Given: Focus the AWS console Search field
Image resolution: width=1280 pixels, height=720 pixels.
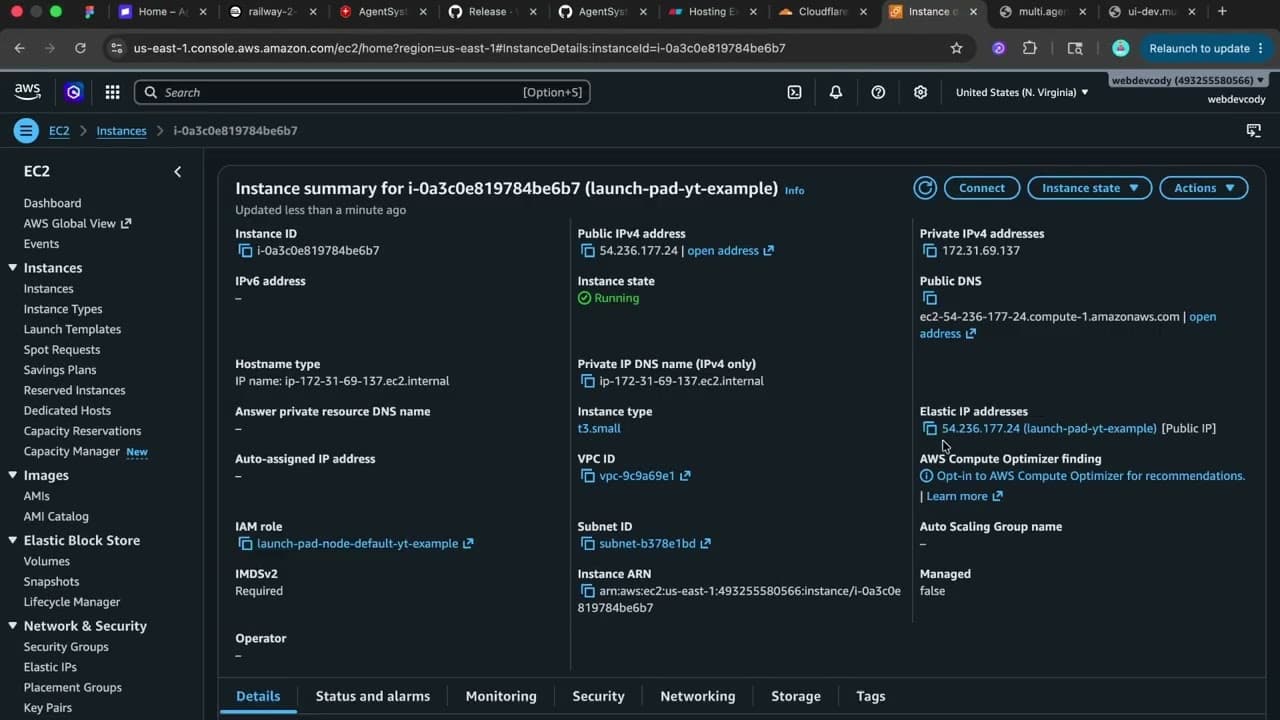Looking at the screenshot, I should tap(362, 92).
